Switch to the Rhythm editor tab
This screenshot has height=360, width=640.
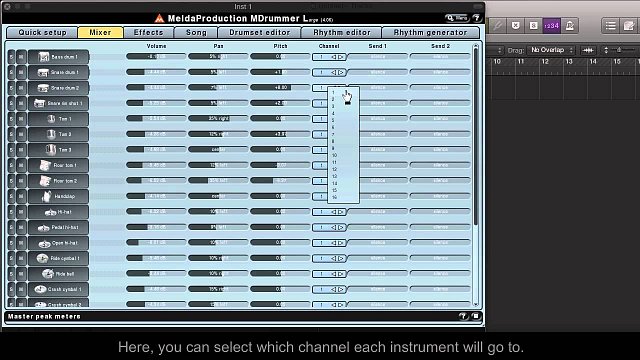pyautogui.click(x=342, y=33)
